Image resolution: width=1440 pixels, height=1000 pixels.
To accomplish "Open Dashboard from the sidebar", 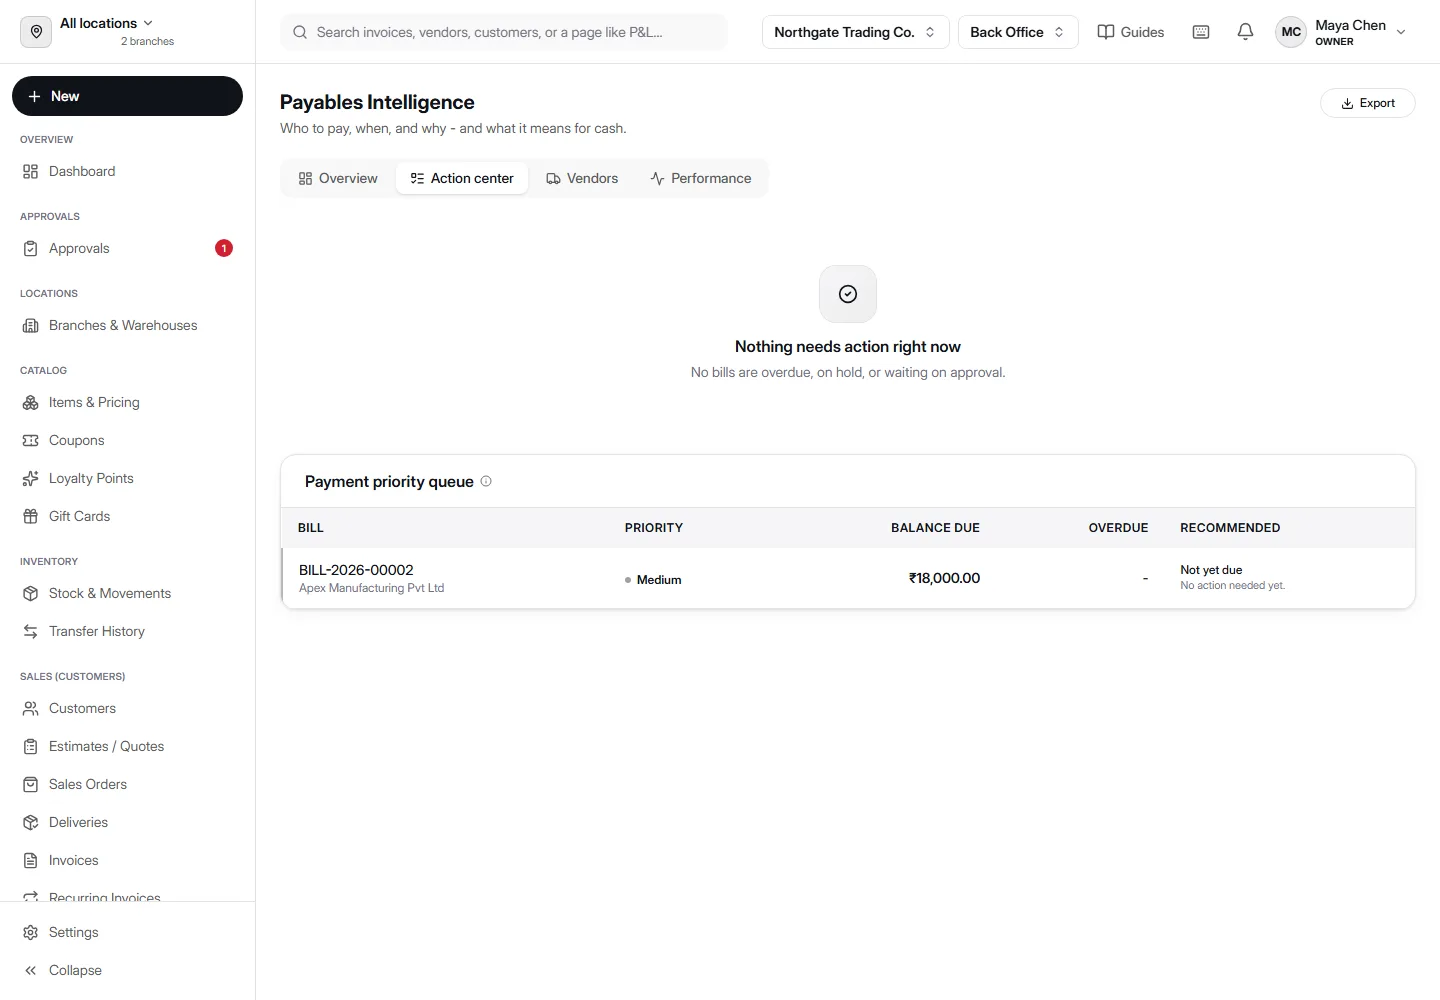I will [127, 171].
